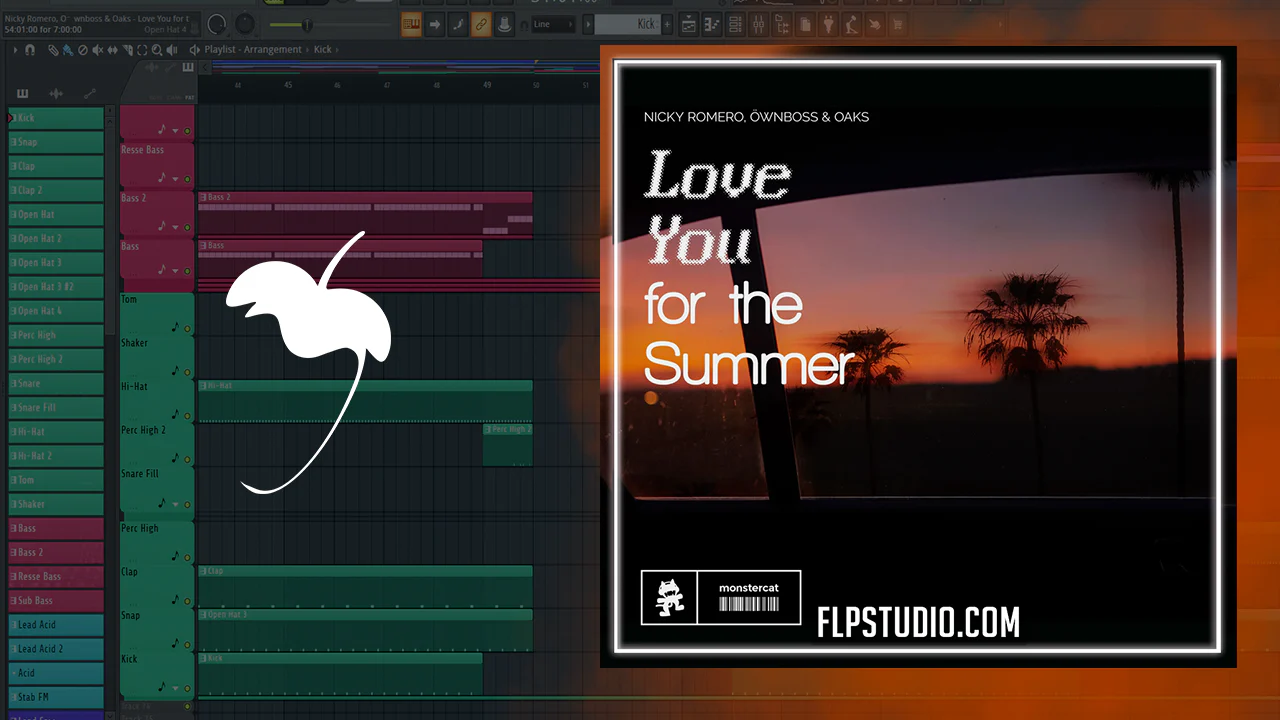
Task: Click the left knob in the top toolbar
Action: [x=217, y=23]
